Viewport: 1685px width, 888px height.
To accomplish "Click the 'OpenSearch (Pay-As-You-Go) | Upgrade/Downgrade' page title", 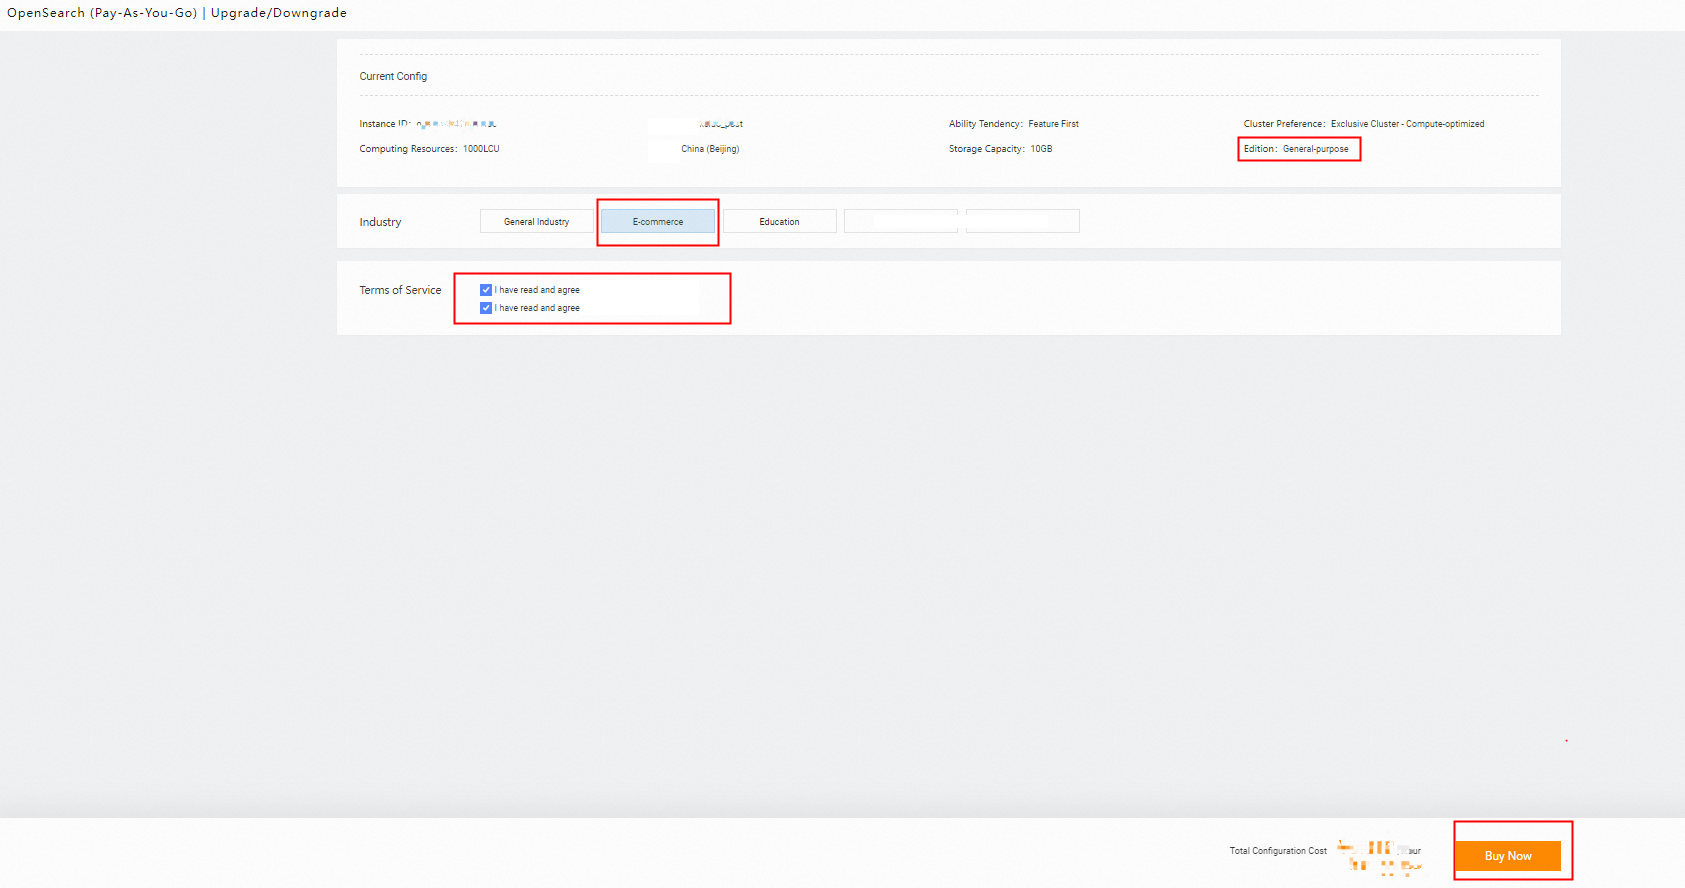I will tap(177, 13).
